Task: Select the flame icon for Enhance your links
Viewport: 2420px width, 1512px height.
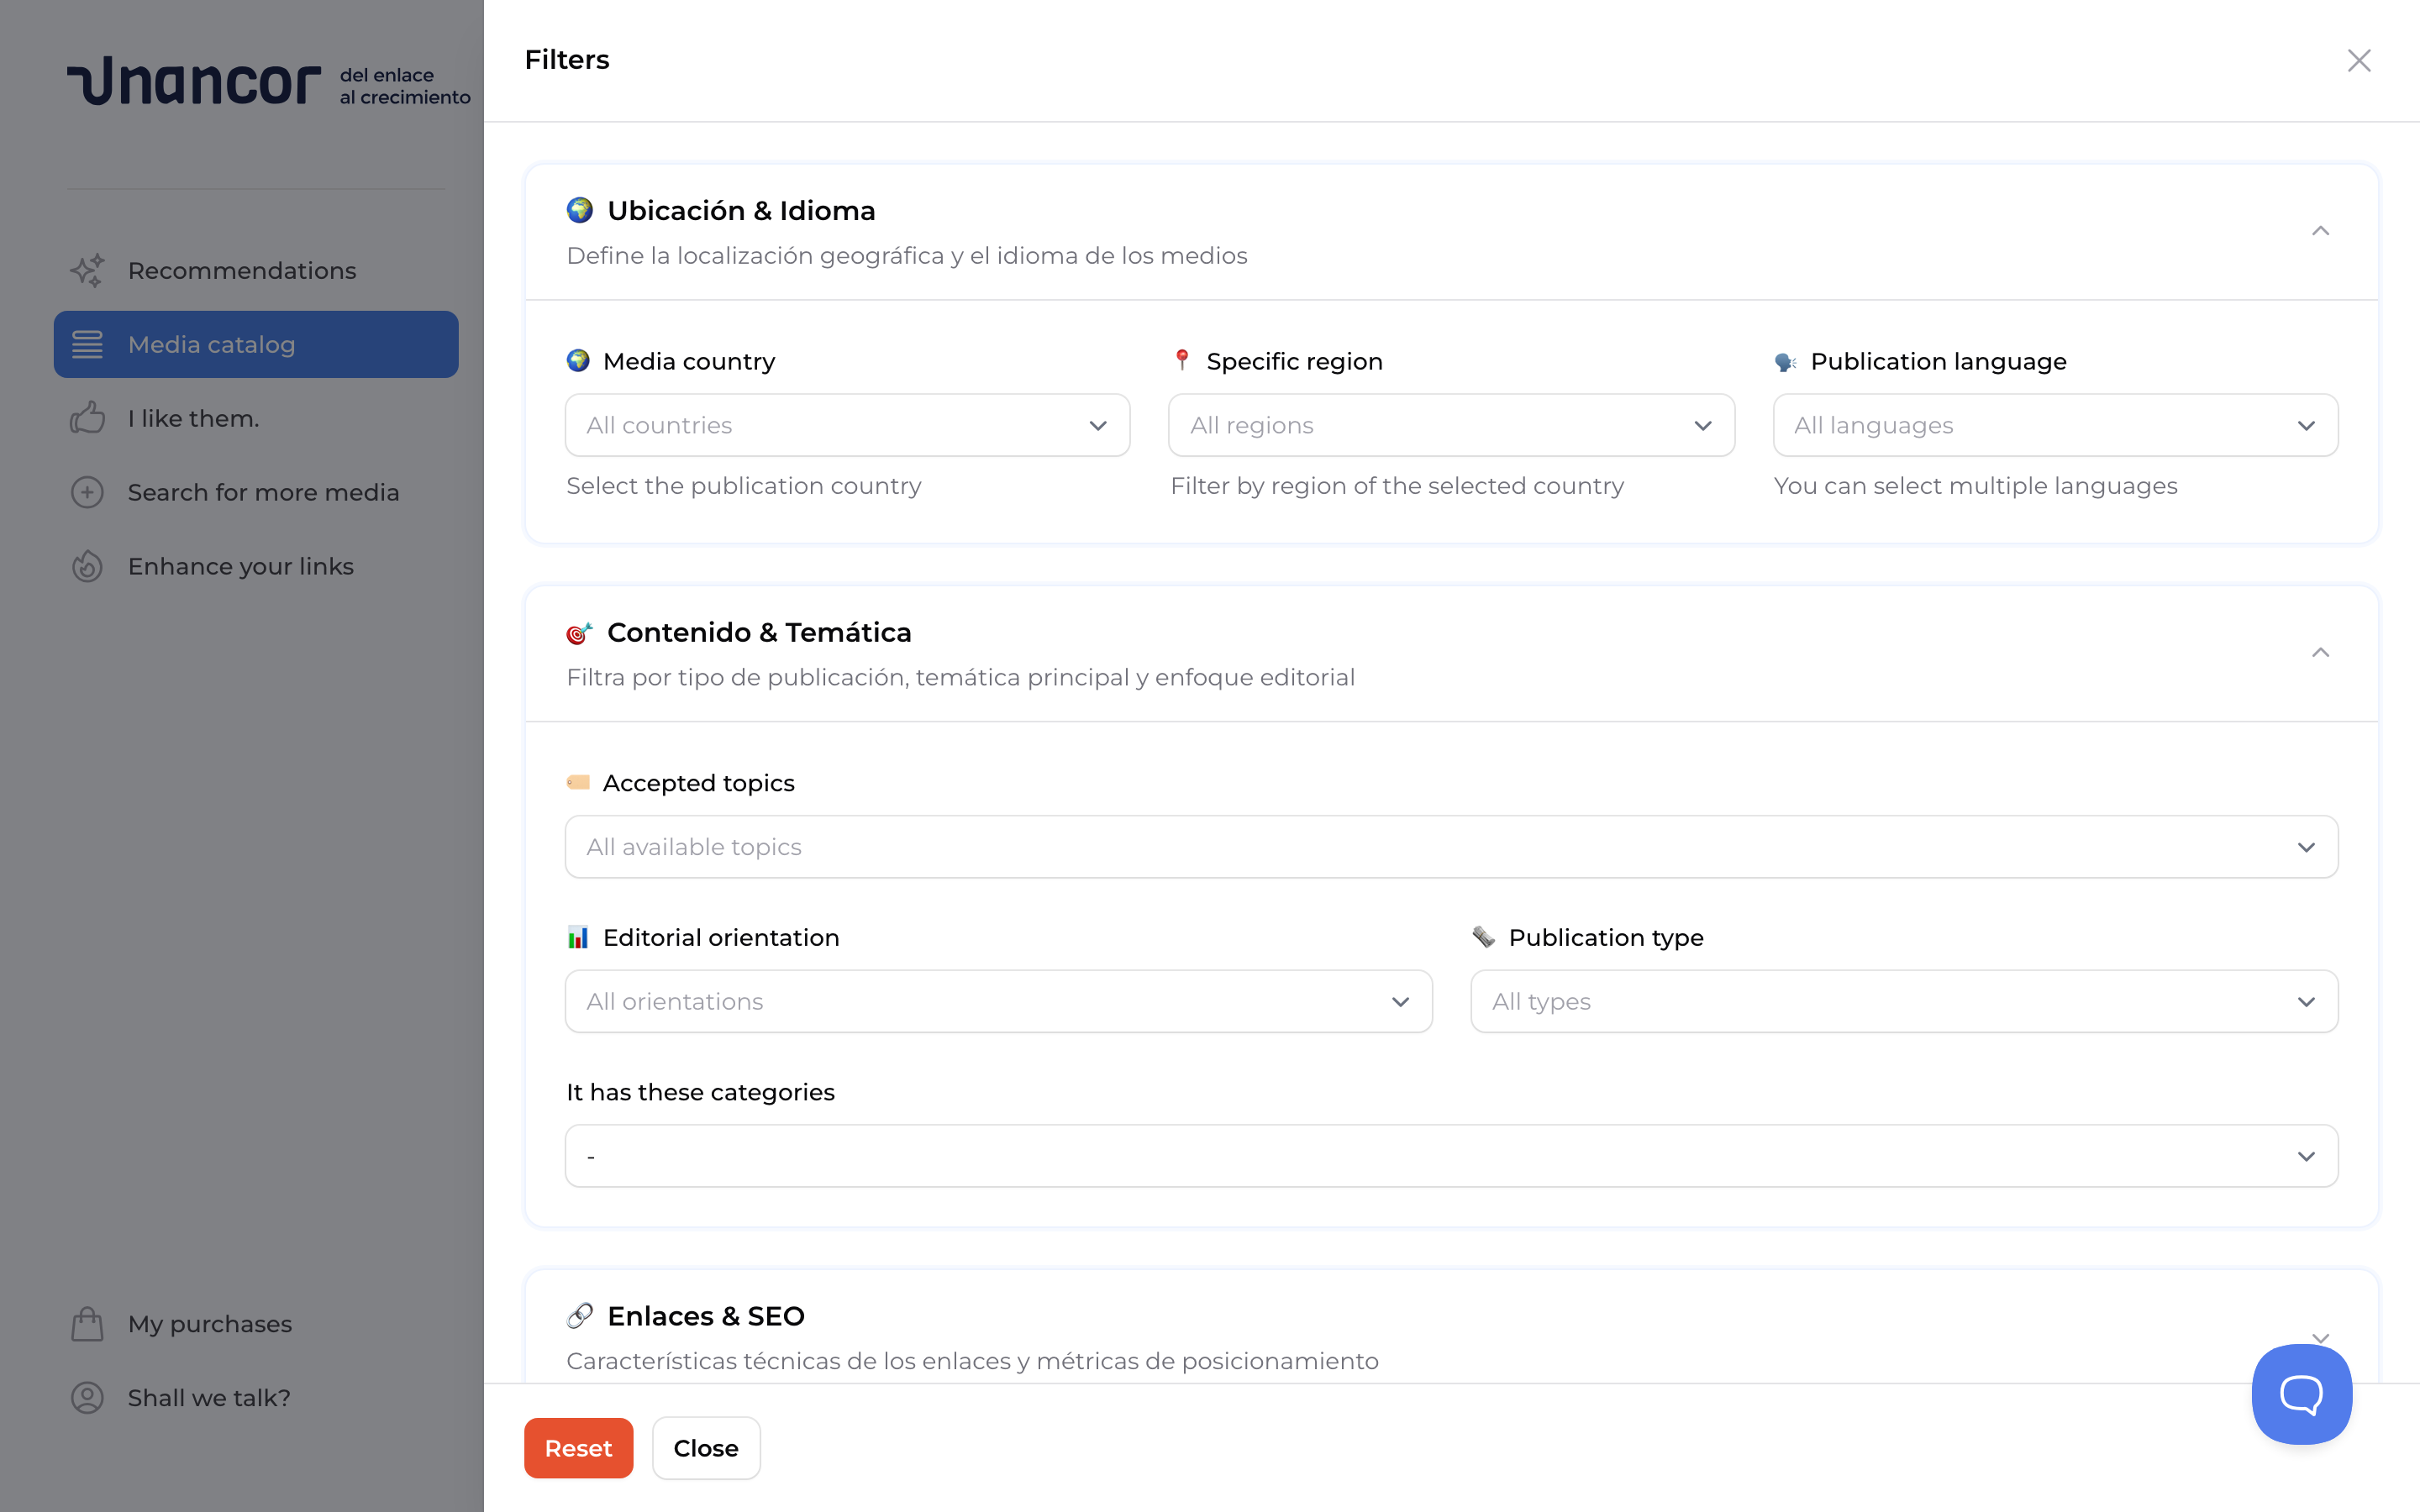Action: (87, 566)
